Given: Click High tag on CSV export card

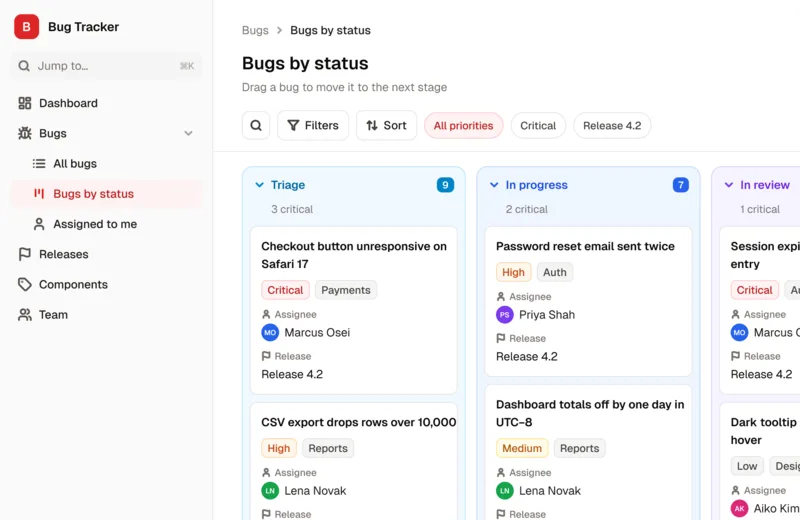Looking at the screenshot, I should (279, 448).
